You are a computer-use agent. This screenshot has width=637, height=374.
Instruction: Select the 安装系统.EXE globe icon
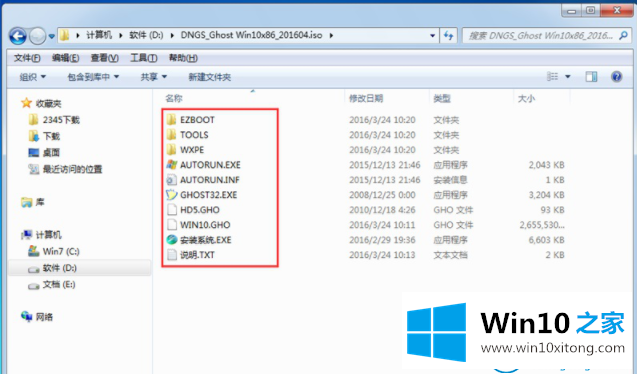(x=171, y=240)
